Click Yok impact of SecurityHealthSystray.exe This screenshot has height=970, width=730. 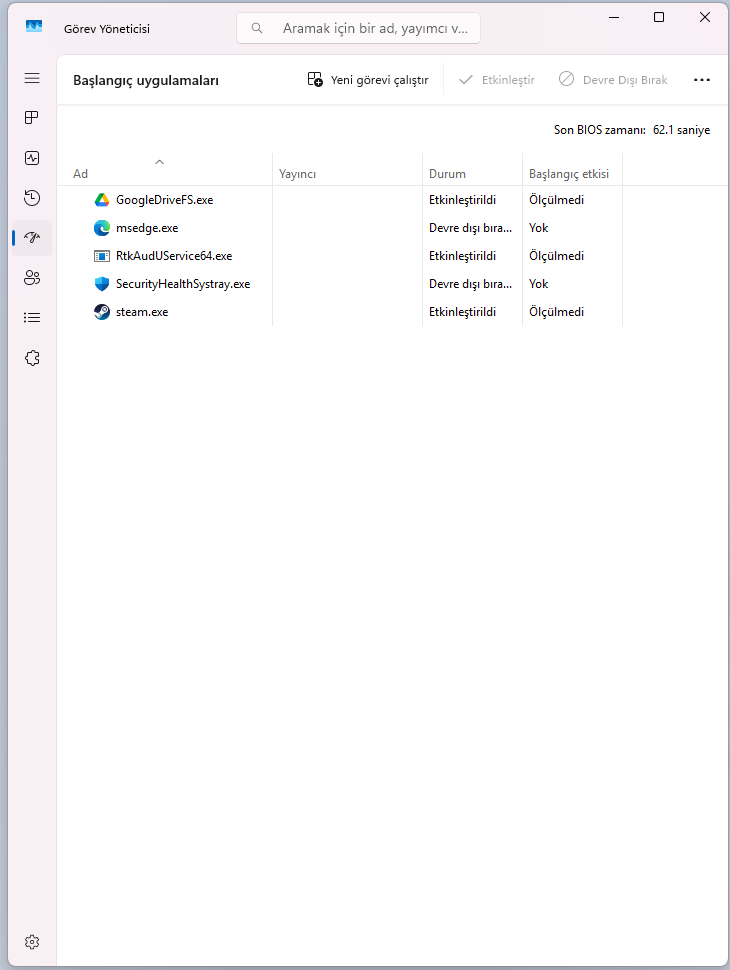click(538, 284)
